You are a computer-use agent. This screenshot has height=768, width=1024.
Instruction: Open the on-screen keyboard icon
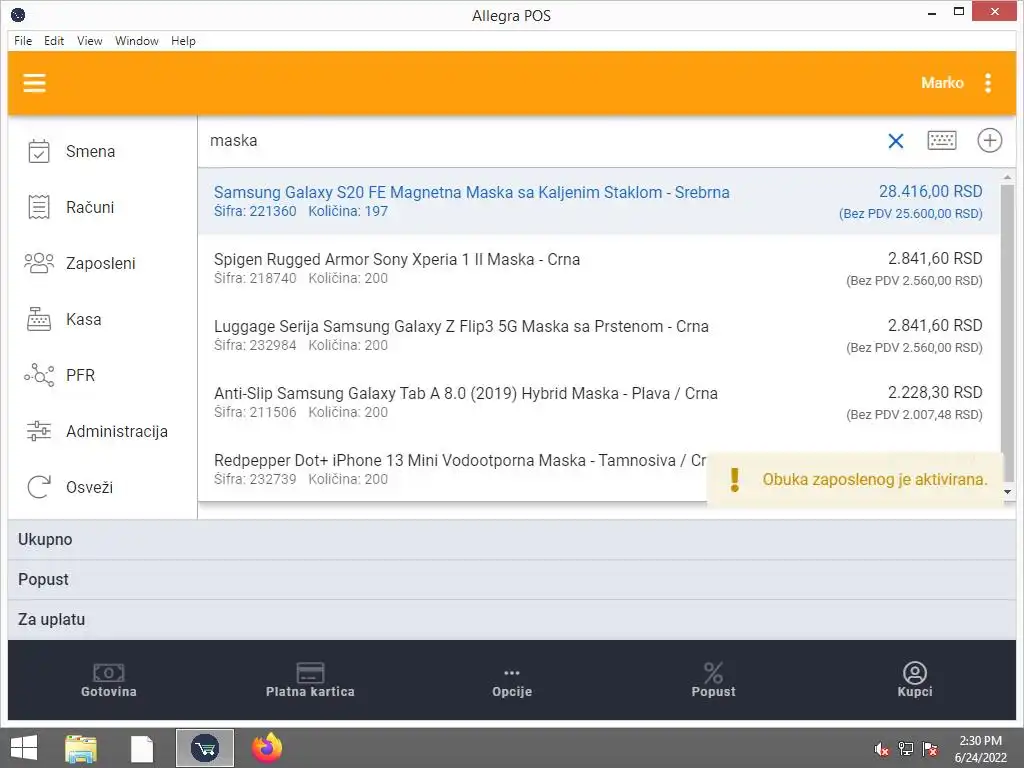pos(942,140)
